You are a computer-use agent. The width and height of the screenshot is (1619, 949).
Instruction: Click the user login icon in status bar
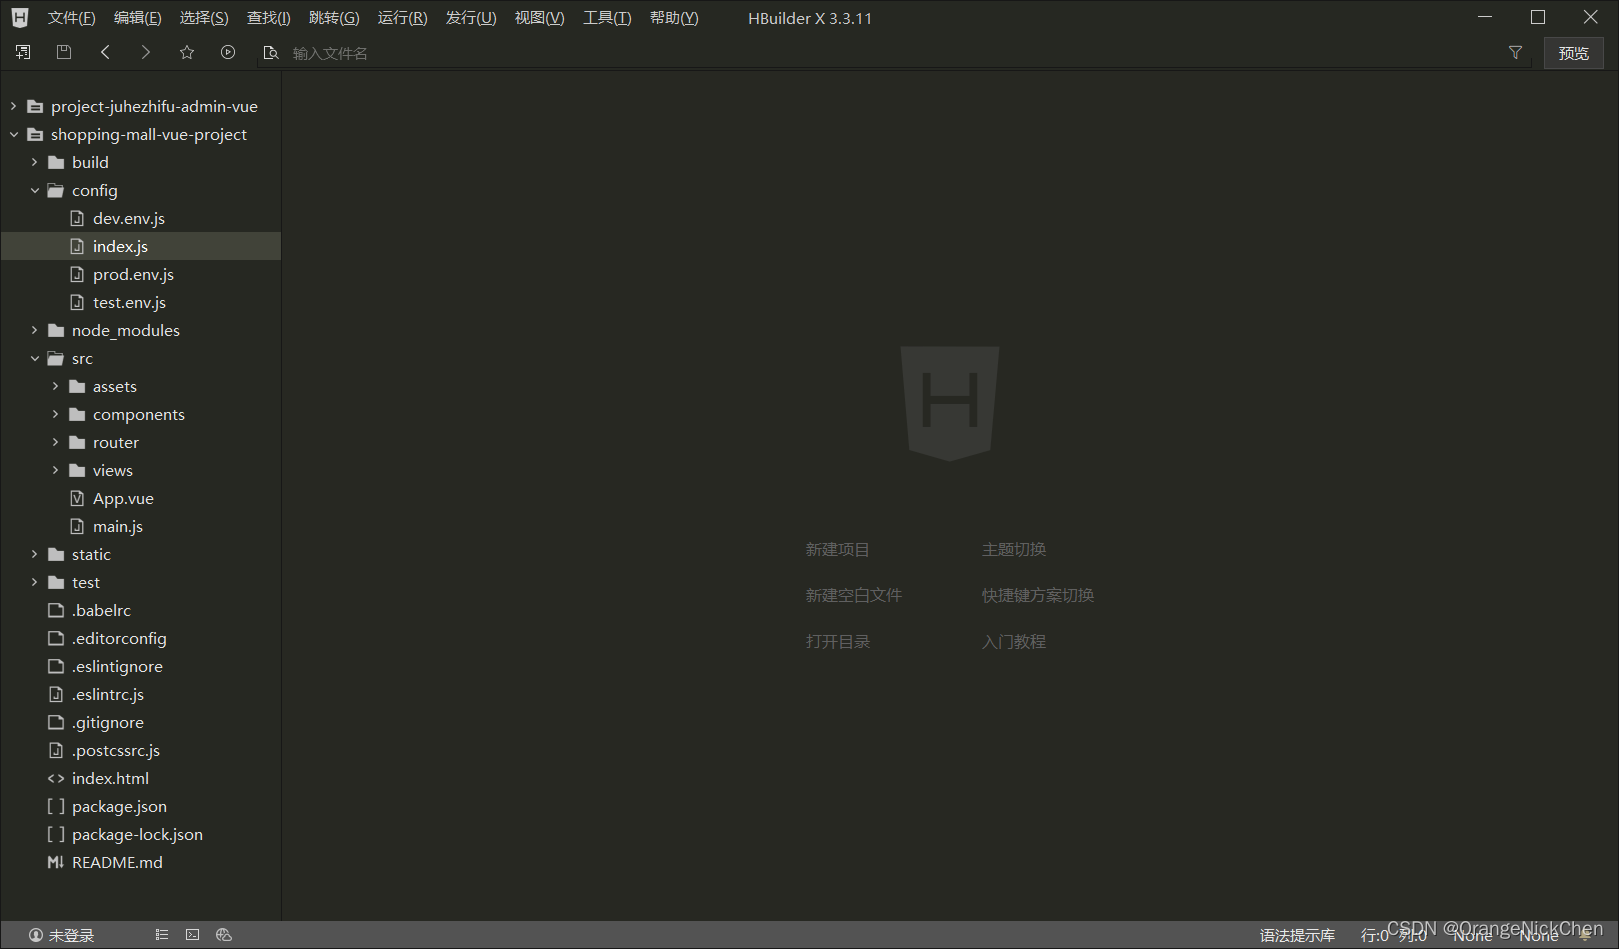pos(36,935)
